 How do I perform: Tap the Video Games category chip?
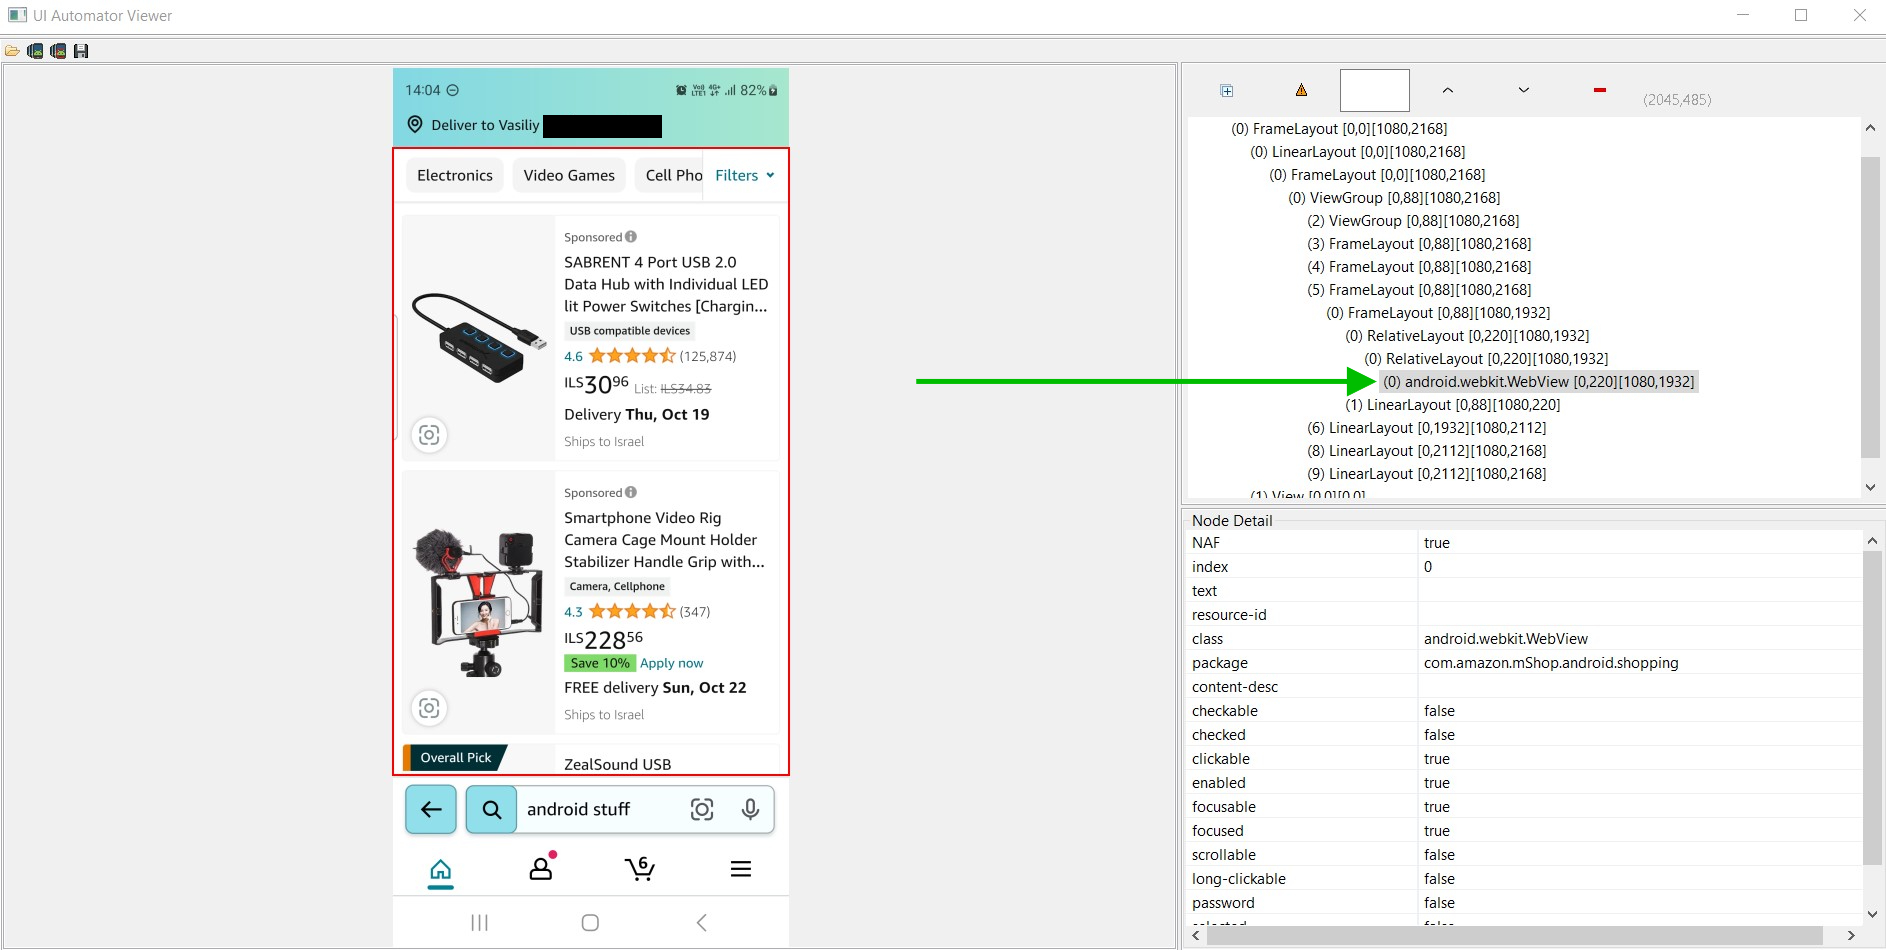click(x=569, y=175)
